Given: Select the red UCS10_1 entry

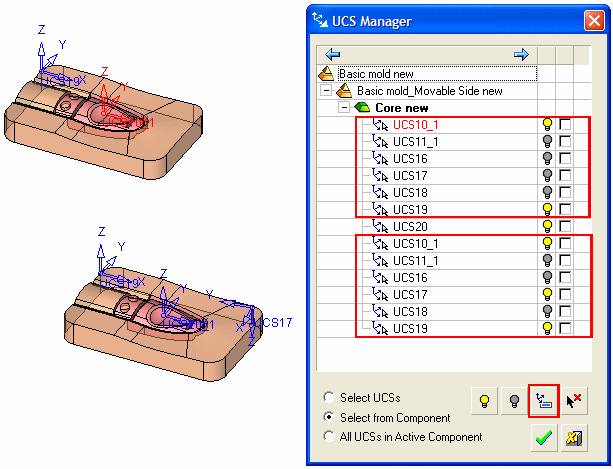Looking at the screenshot, I should pos(416,125).
